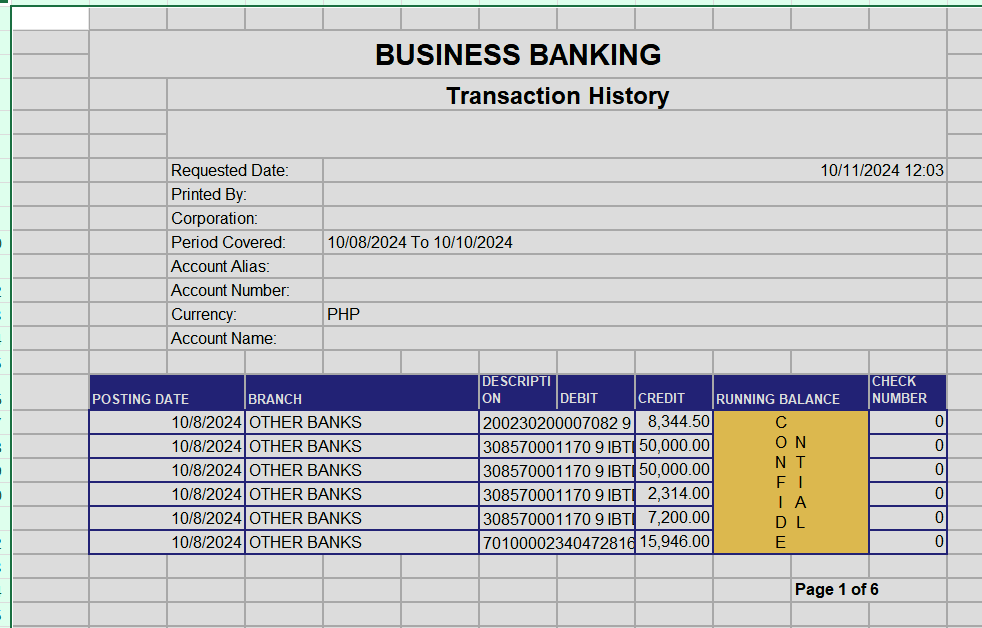Click the 10/11/2024 12:03 timestamp cell
Image resolution: width=982 pixels, height=628 pixels.
634,170
